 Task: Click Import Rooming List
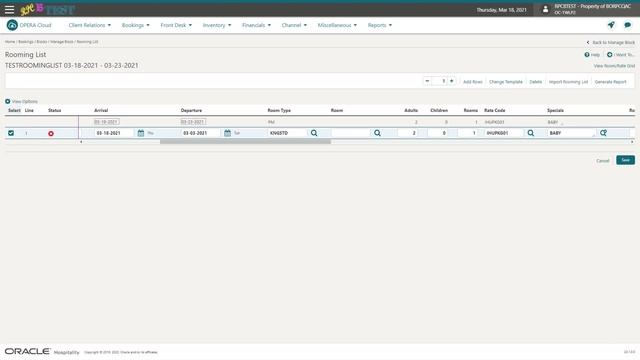point(568,82)
